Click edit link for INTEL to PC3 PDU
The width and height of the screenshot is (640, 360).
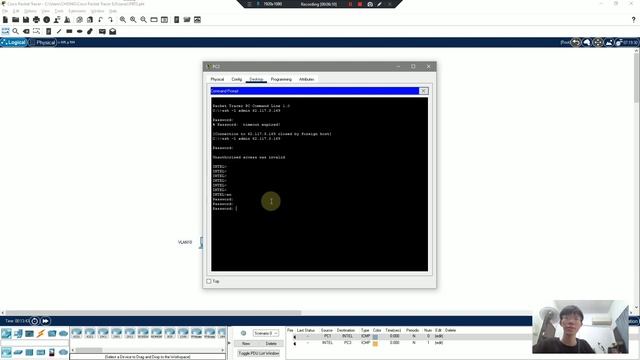click(x=439, y=343)
